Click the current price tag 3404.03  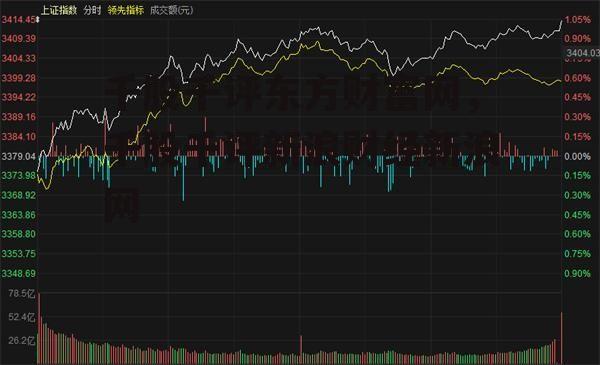(x=582, y=53)
